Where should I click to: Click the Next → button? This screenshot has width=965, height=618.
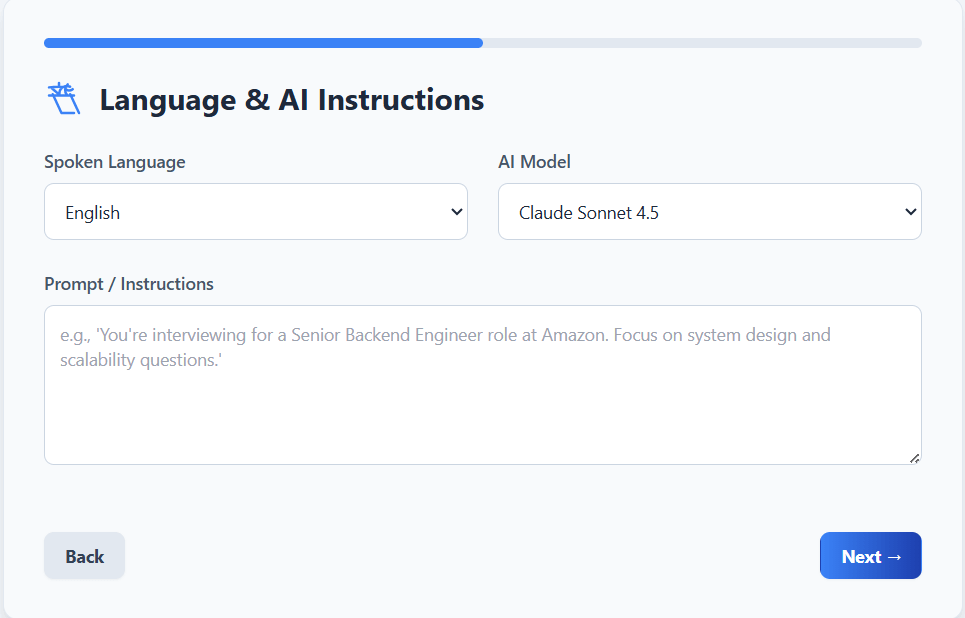point(870,556)
